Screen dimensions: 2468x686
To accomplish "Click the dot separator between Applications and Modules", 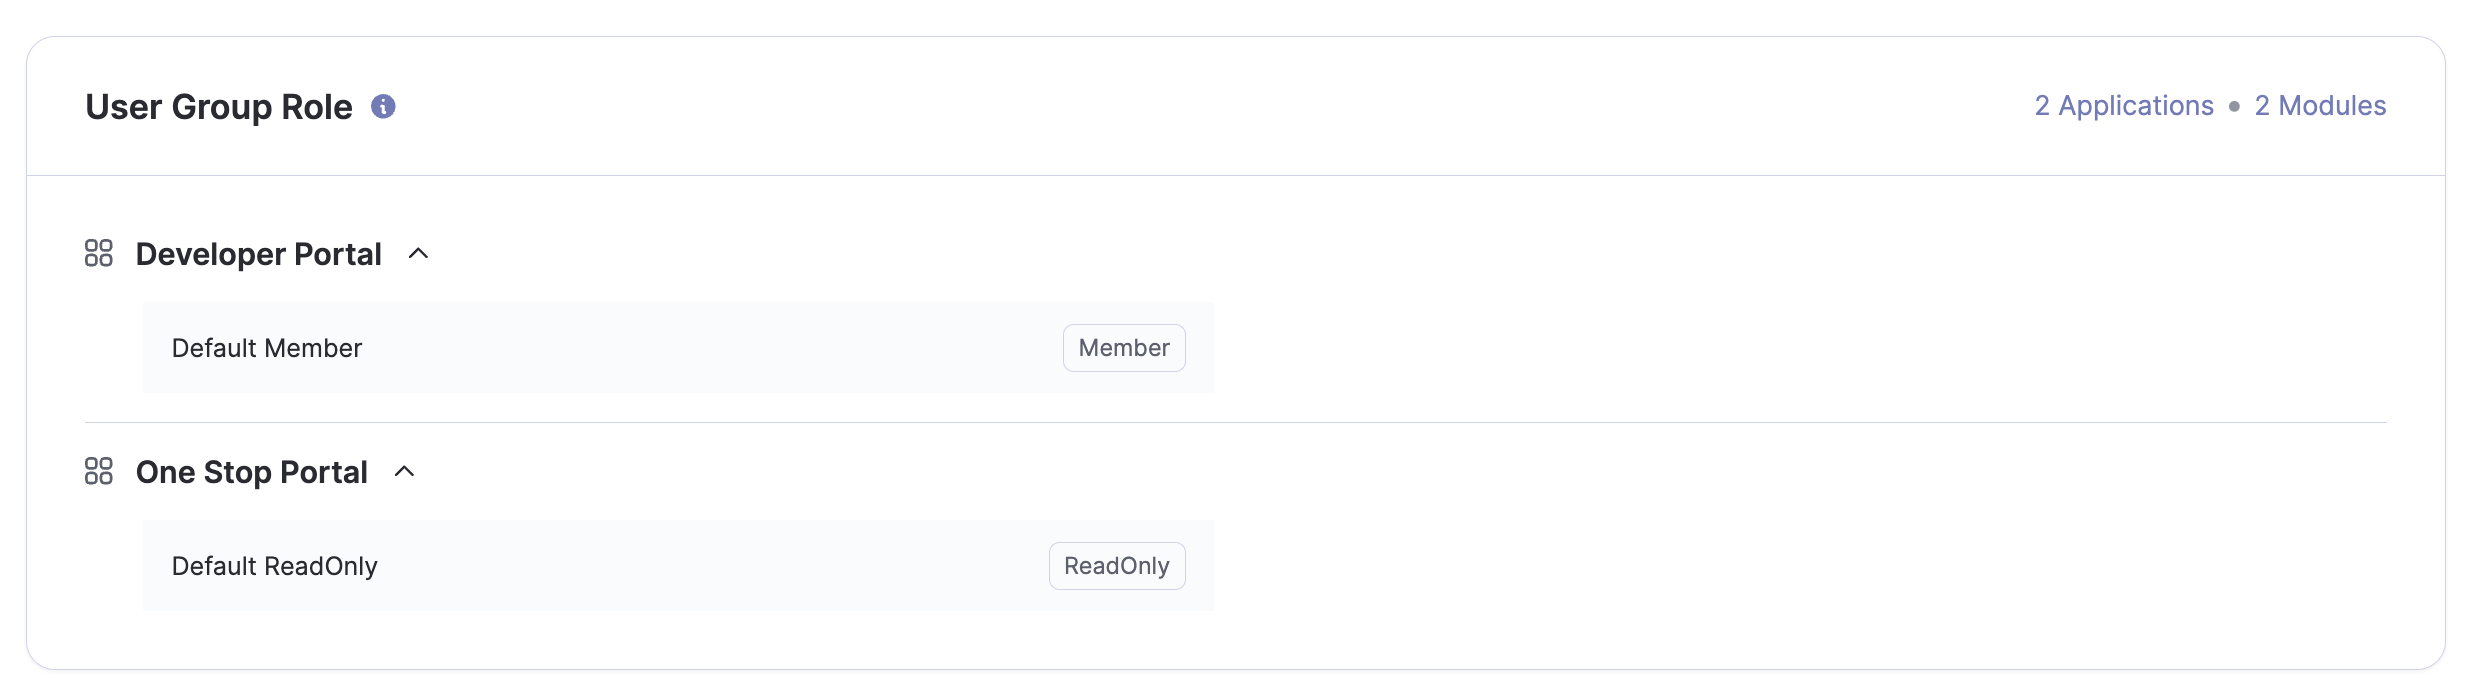I will click(2234, 106).
